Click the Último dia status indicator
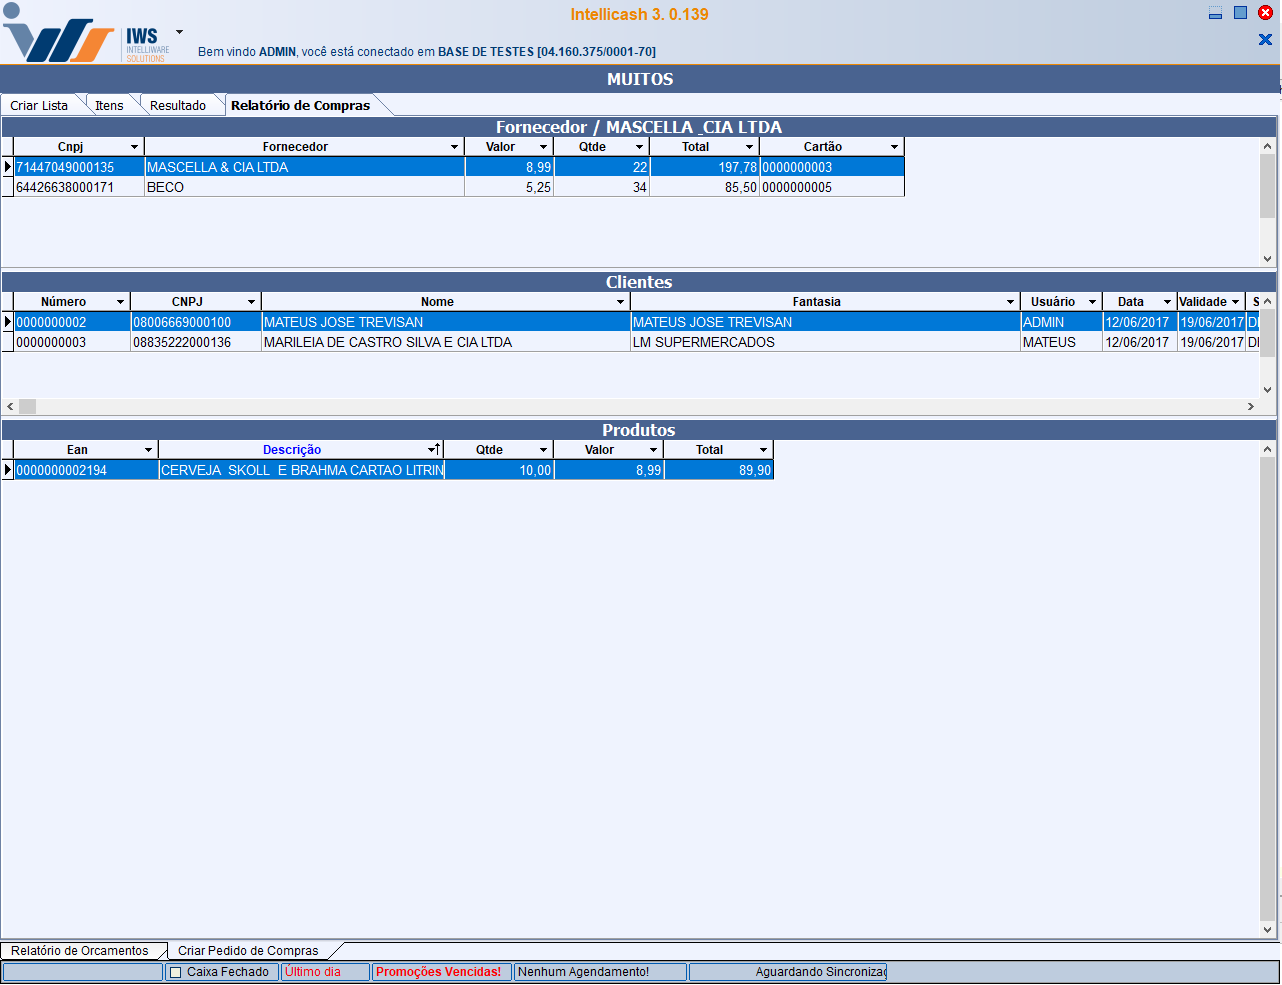 pos(313,972)
